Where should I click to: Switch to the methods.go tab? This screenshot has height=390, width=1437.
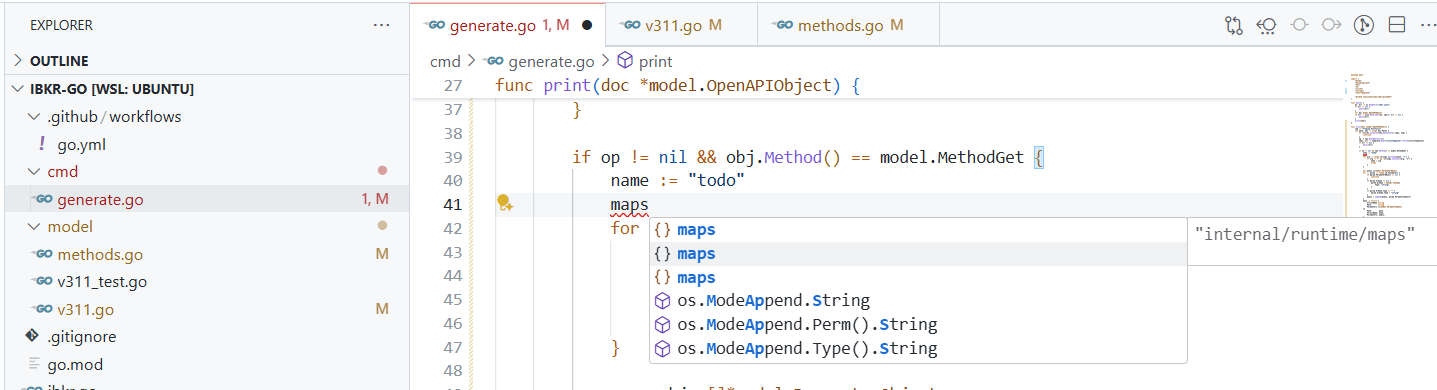[x=849, y=25]
